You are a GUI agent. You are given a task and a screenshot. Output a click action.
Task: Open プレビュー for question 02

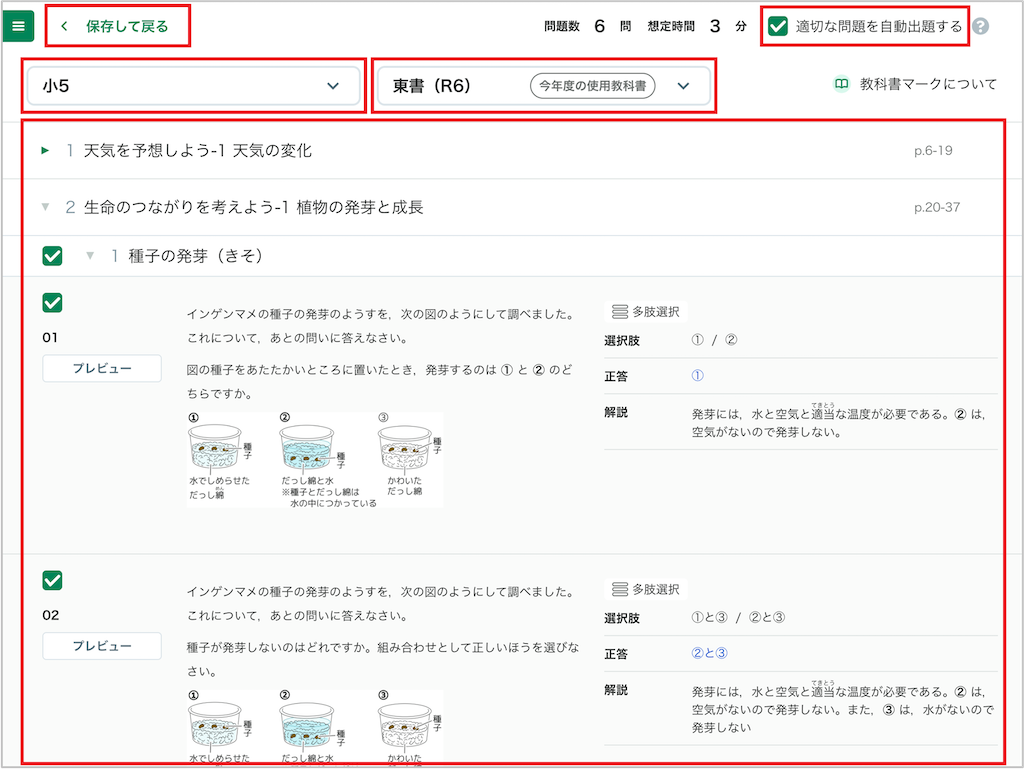[102, 646]
